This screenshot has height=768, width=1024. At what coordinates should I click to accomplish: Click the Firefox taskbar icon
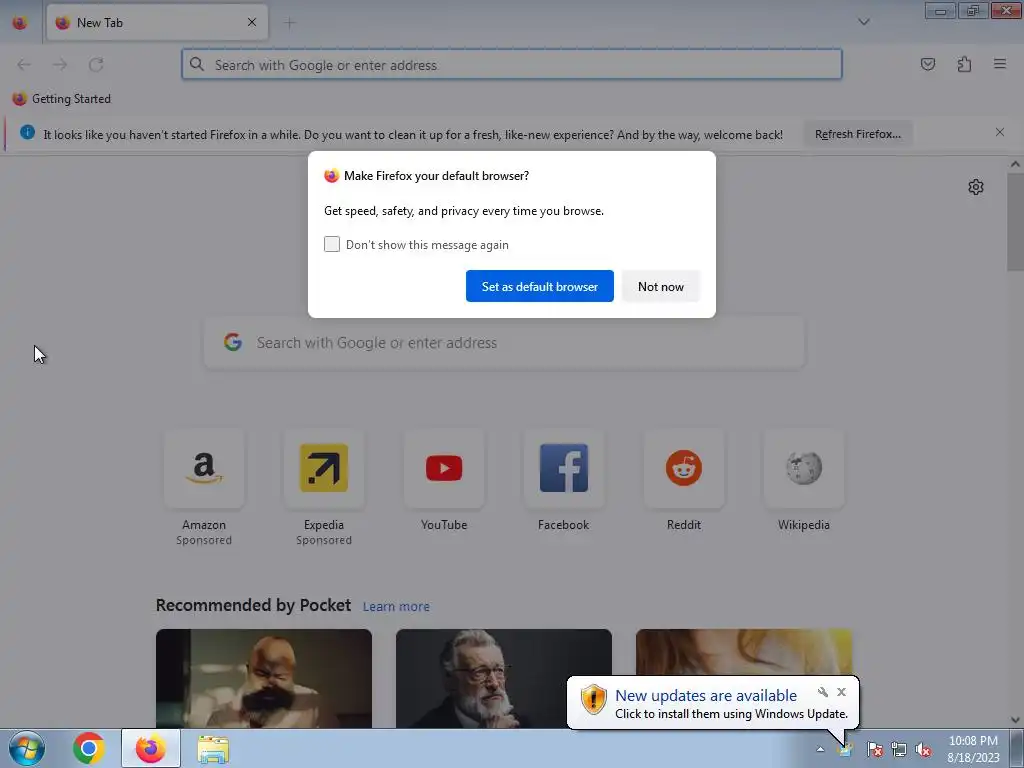pos(150,748)
